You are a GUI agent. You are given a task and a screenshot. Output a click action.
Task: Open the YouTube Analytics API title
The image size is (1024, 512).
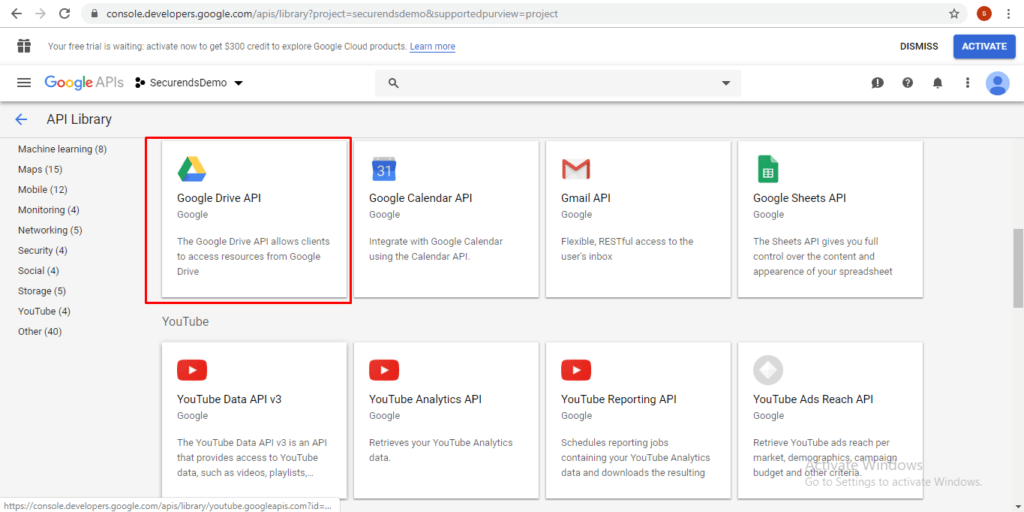[425, 399]
